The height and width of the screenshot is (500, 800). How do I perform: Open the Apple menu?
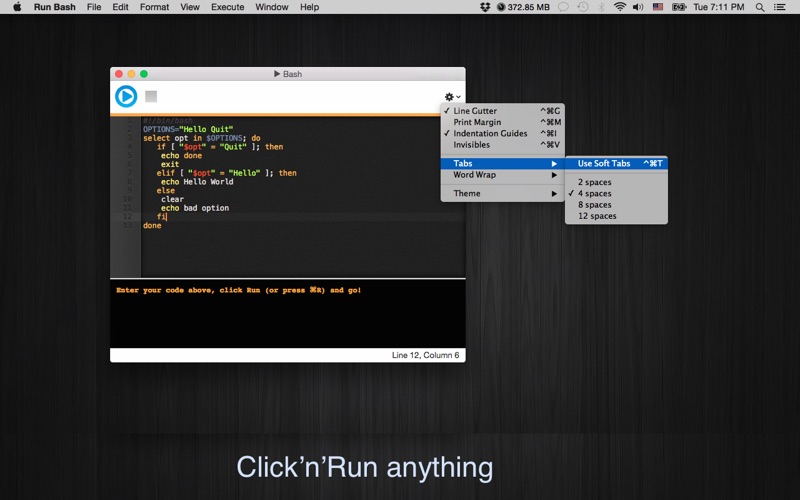pos(17,7)
